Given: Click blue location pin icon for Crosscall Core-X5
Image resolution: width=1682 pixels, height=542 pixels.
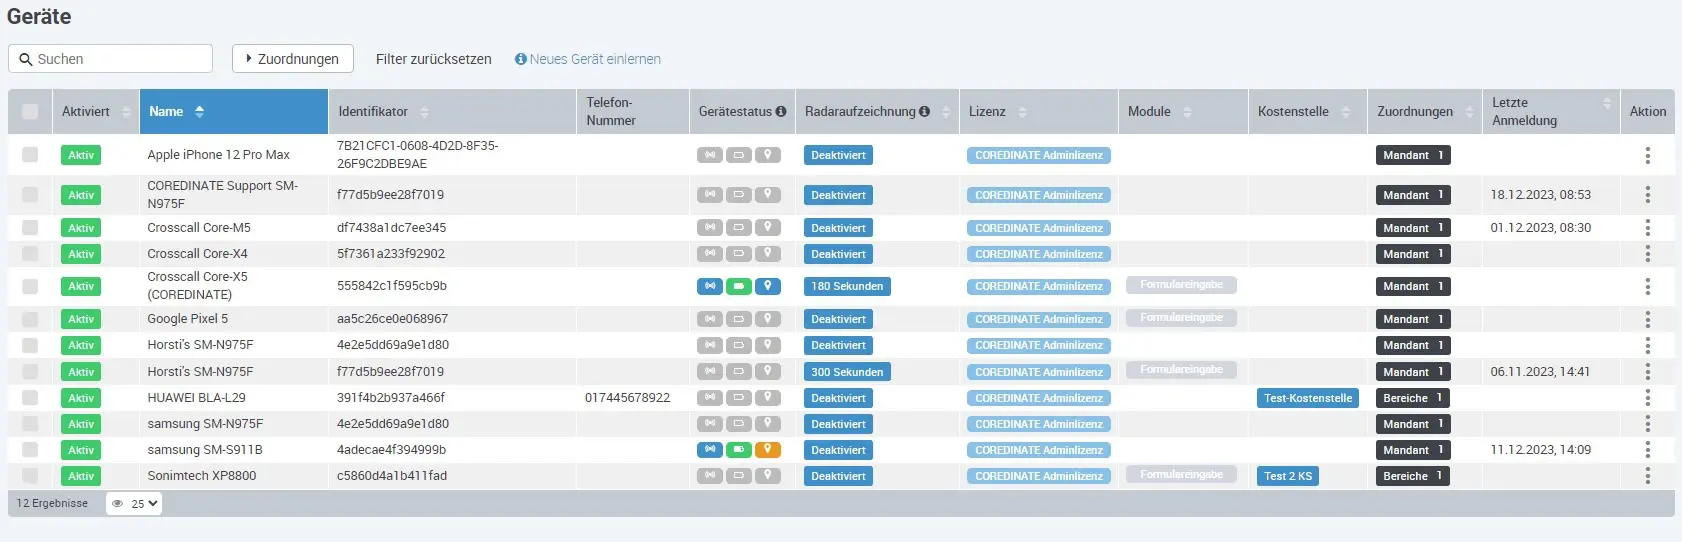Looking at the screenshot, I should point(768,286).
